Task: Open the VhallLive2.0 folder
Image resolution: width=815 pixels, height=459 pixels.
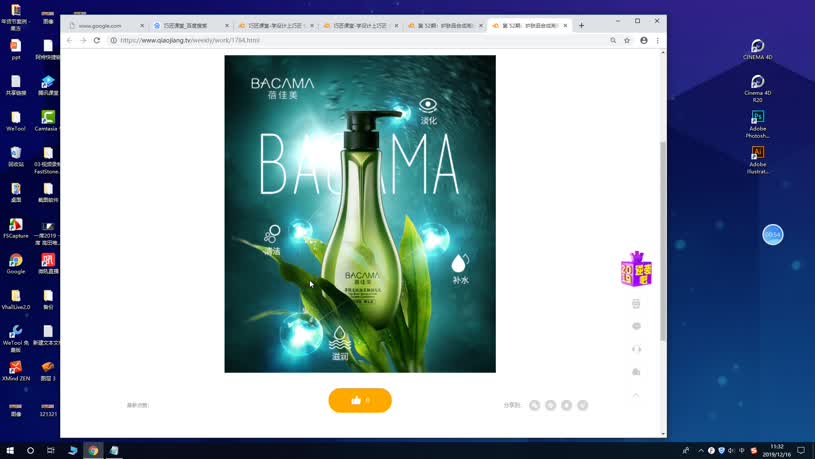Action: point(16,299)
